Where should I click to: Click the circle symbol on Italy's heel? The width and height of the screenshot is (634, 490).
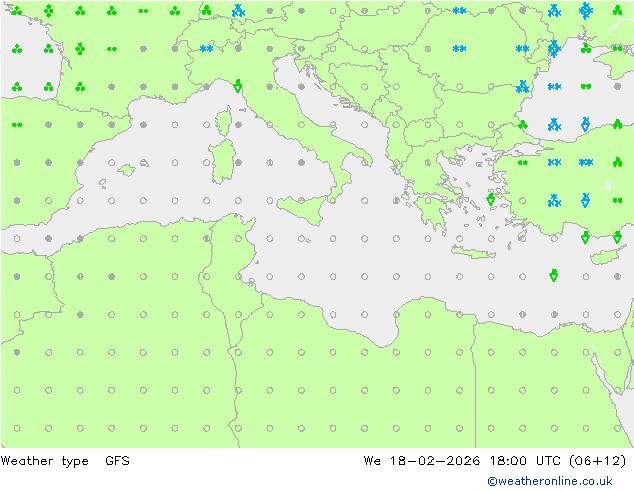(x=365, y=163)
